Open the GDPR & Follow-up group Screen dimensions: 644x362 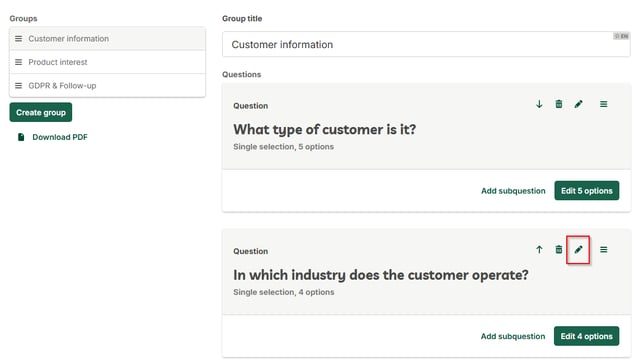[107, 85]
